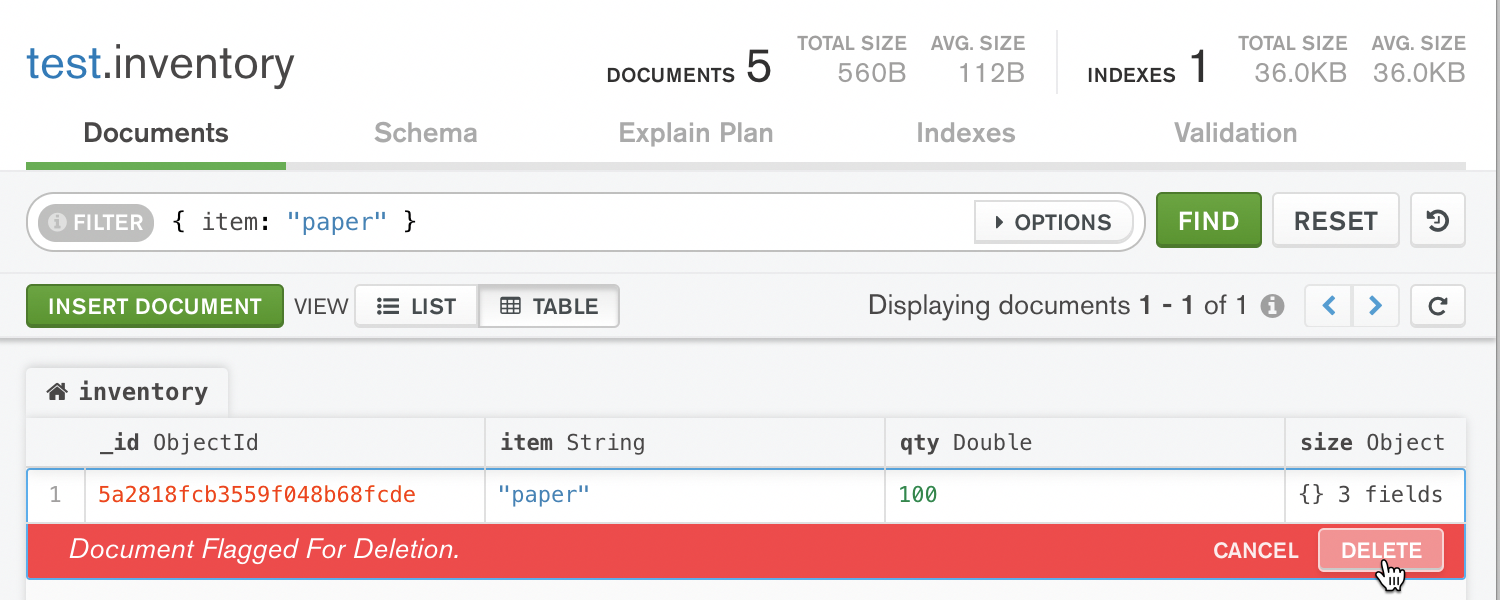Image resolution: width=1500 pixels, height=600 pixels.
Task: Click the refresh documents icon
Action: click(x=1437, y=306)
